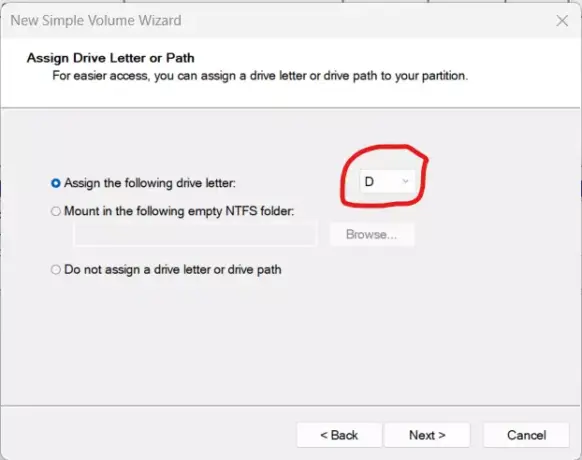Focus the empty NTFS folder path field
582x460 pixels.
(x=195, y=234)
